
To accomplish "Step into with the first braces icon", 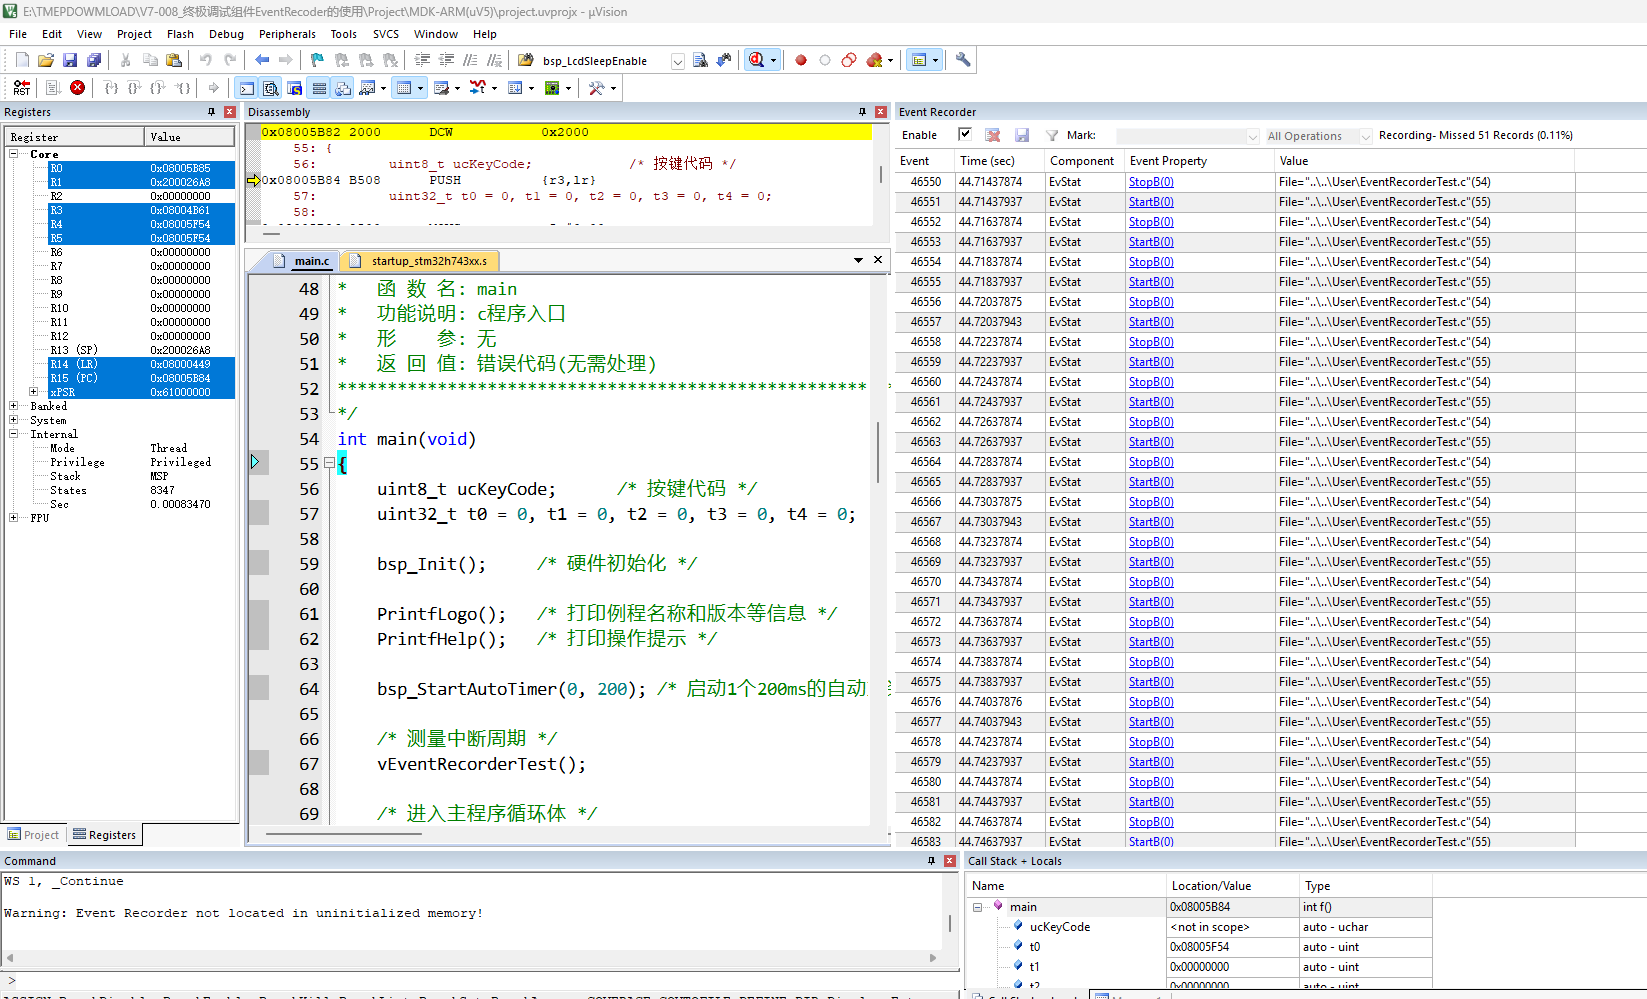I will point(111,88).
